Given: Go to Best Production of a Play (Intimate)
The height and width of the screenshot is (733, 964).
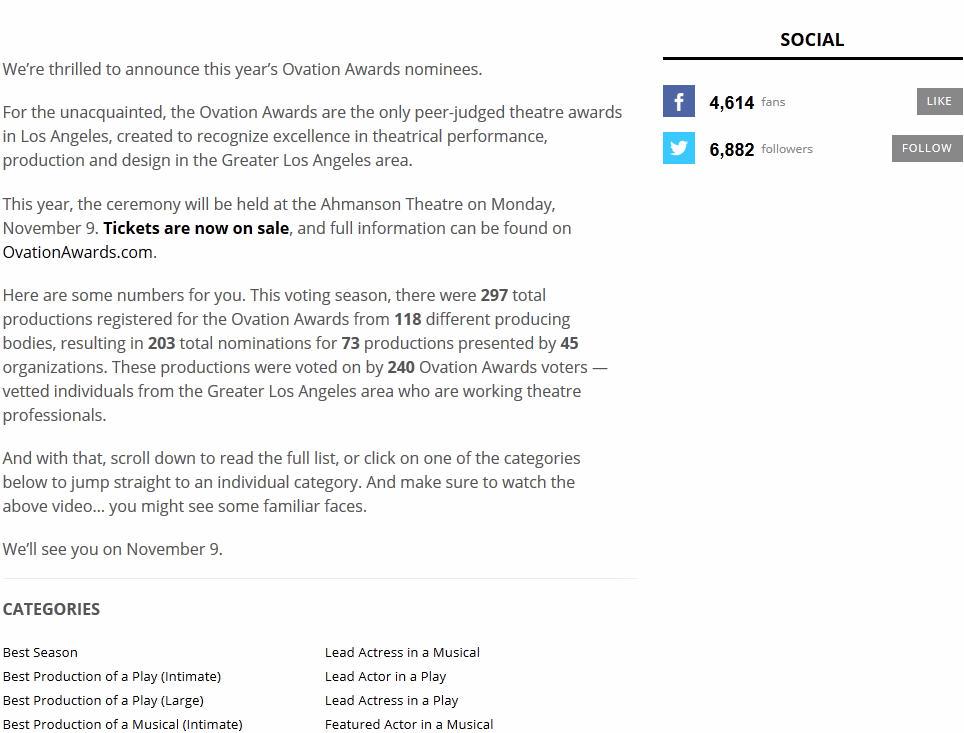Looking at the screenshot, I should pos(112,676).
